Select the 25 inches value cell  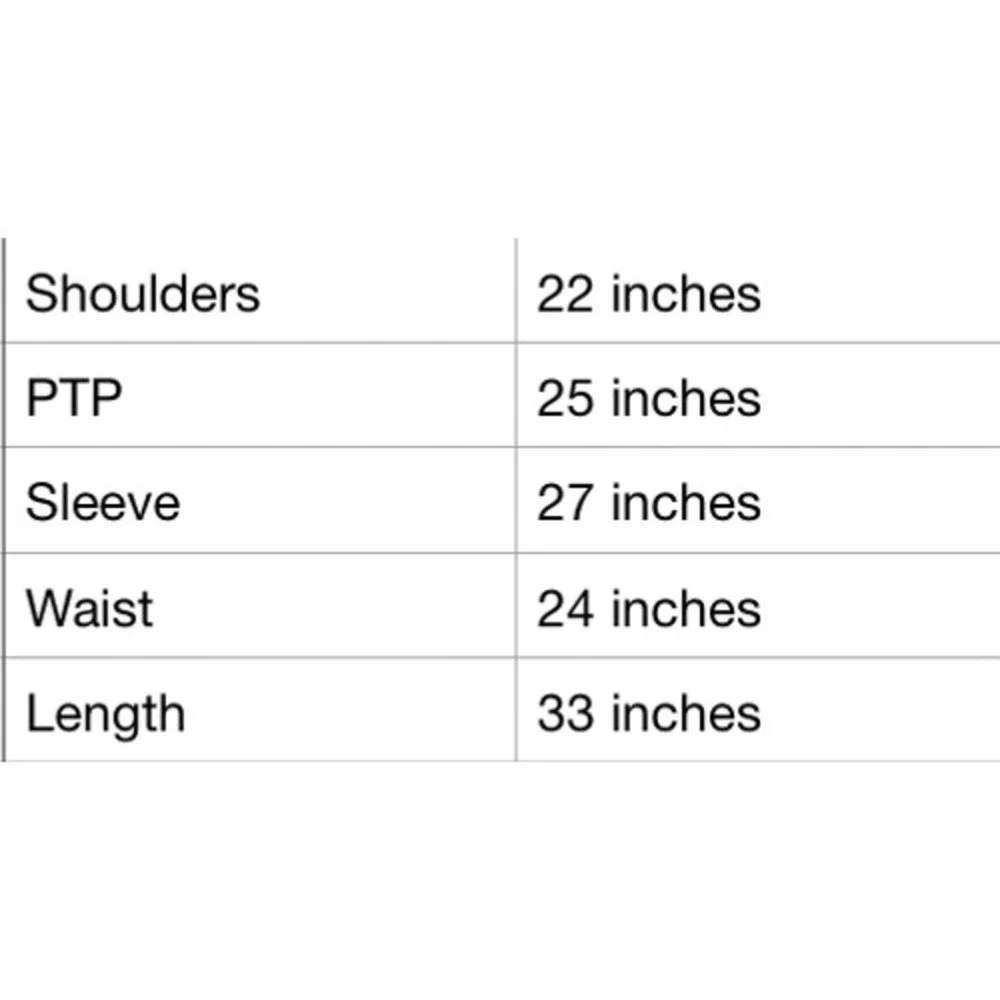758,395
